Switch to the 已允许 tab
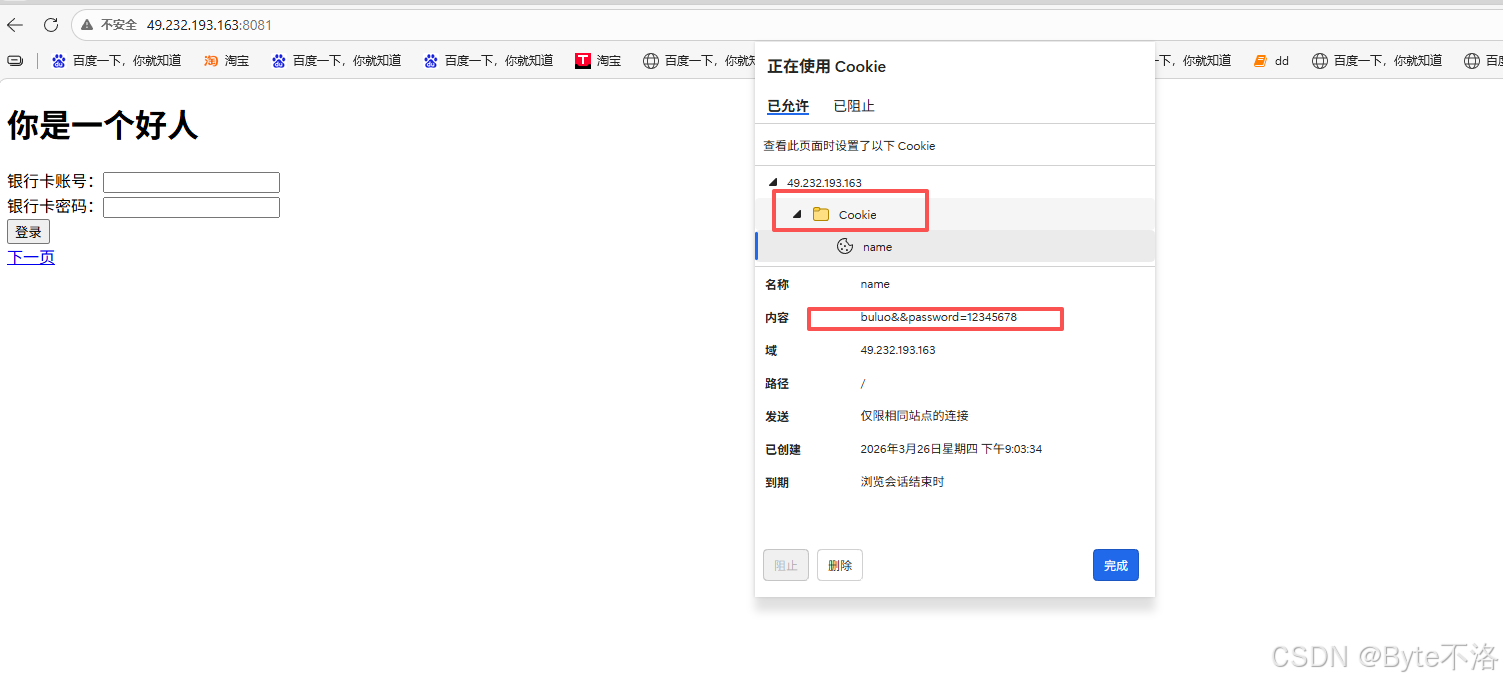This screenshot has height=683, width=1503. click(788, 106)
